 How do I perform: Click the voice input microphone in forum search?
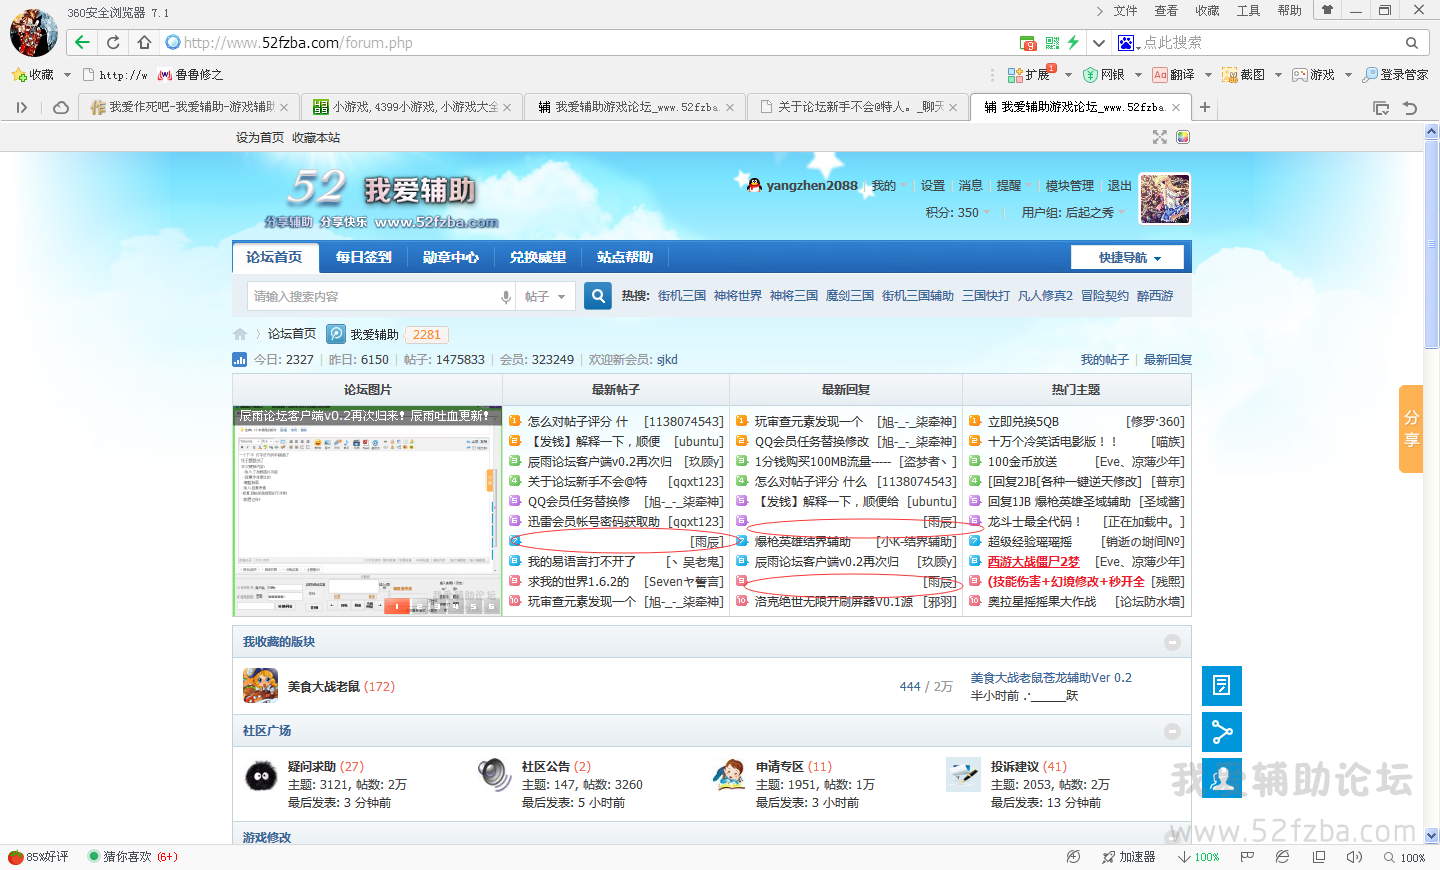[x=505, y=297]
